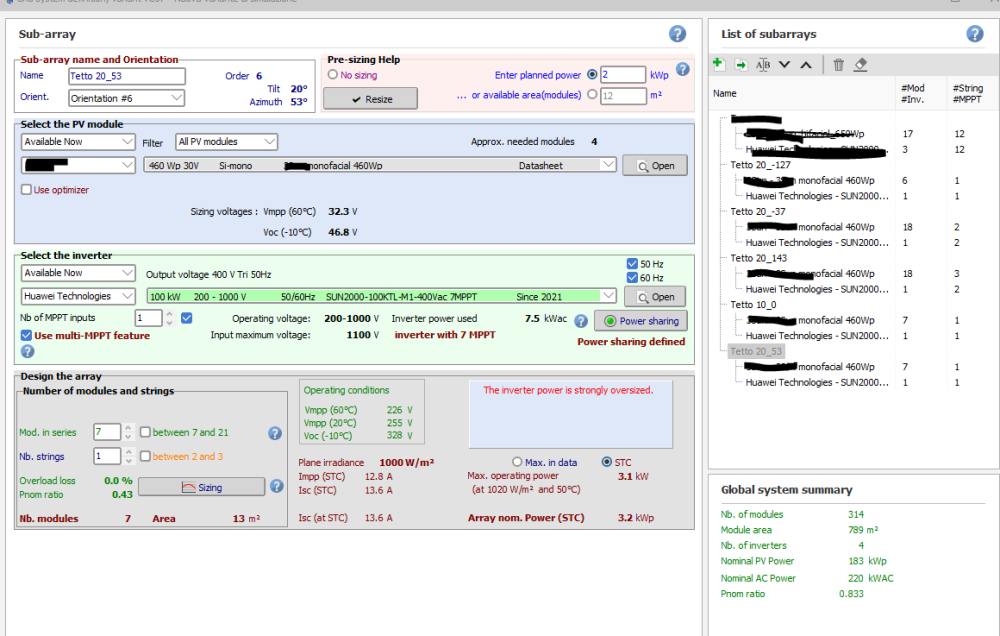Open help next to the Sizing button
1000x636 pixels.
[x=276, y=486]
